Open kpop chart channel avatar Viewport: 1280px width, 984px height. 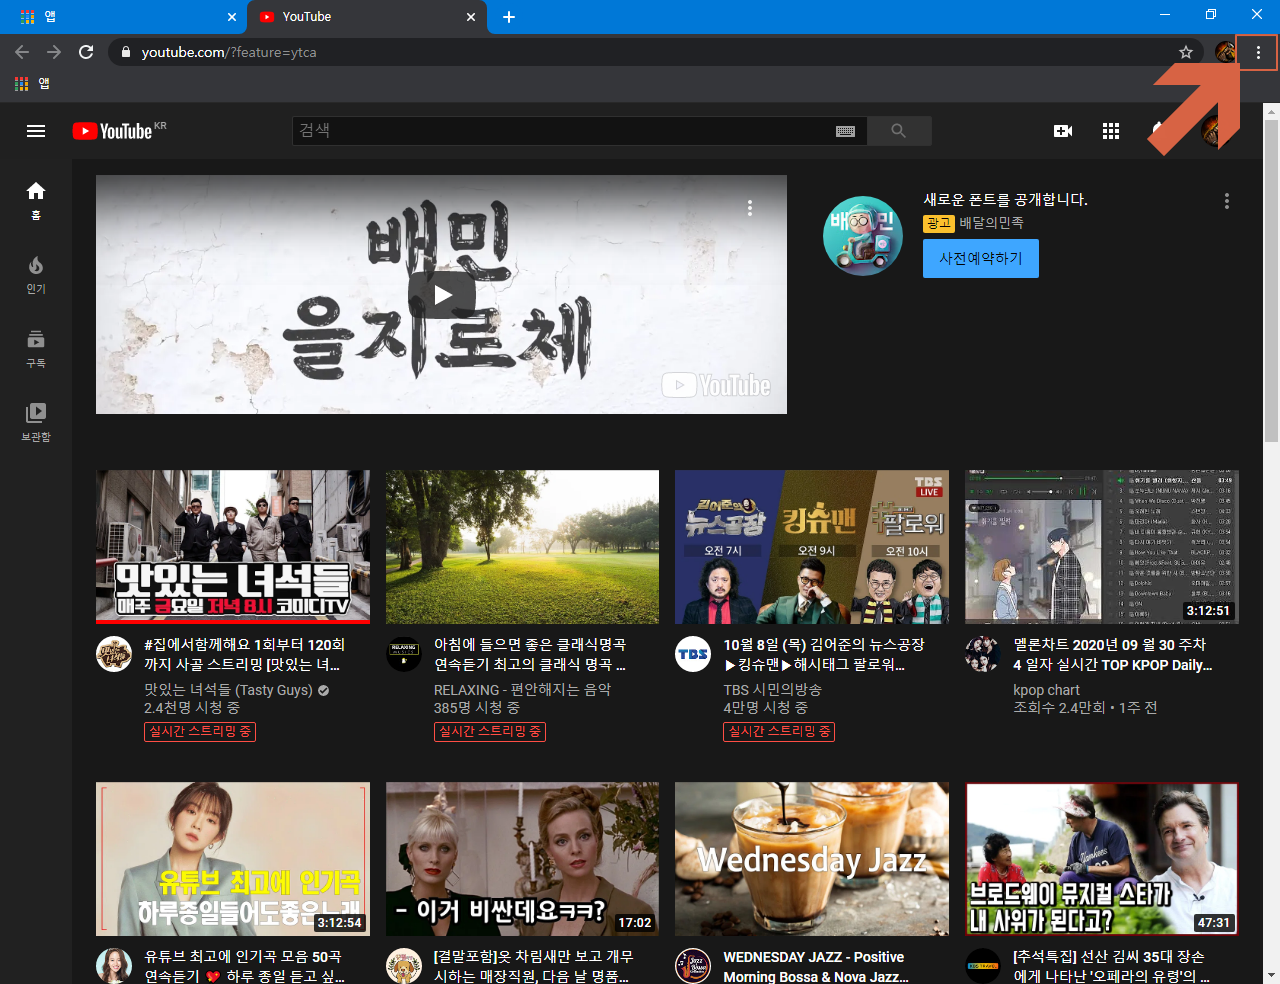tap(983, 654)
